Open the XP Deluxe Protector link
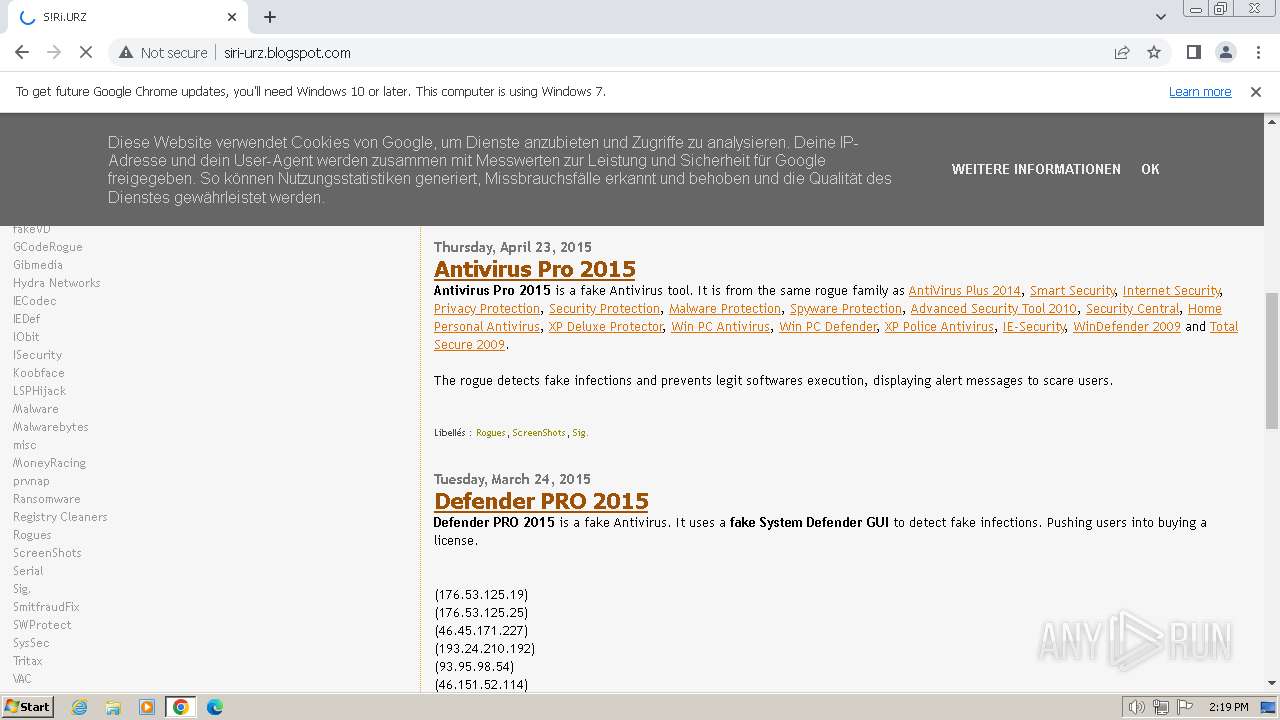The image size is (1280, 720). [606, 327]
